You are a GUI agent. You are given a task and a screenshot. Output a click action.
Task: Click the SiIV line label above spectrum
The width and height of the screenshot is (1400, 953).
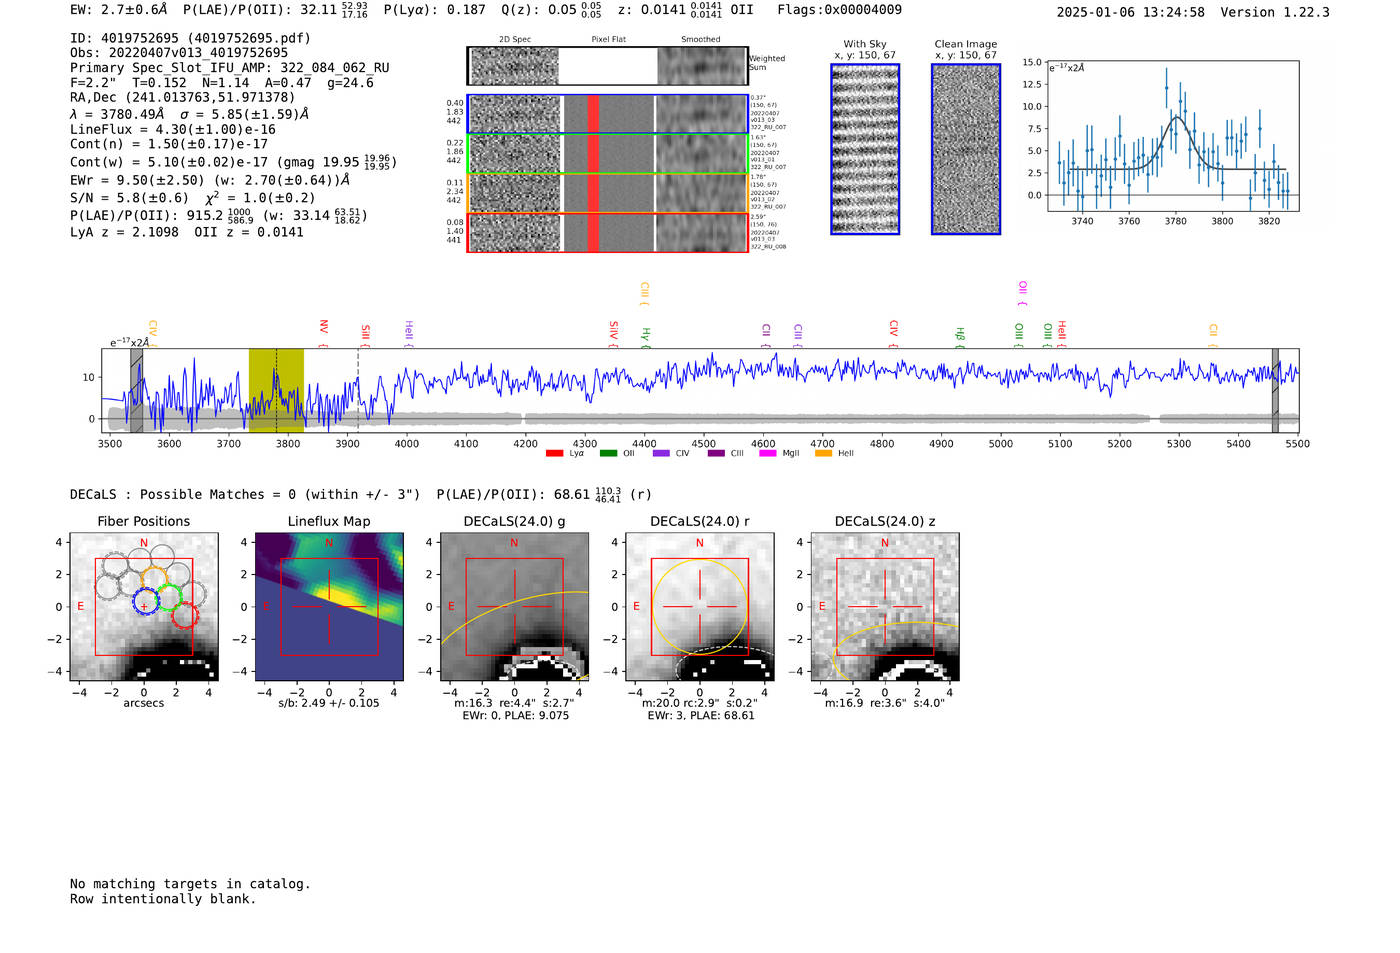click(613, 331)
